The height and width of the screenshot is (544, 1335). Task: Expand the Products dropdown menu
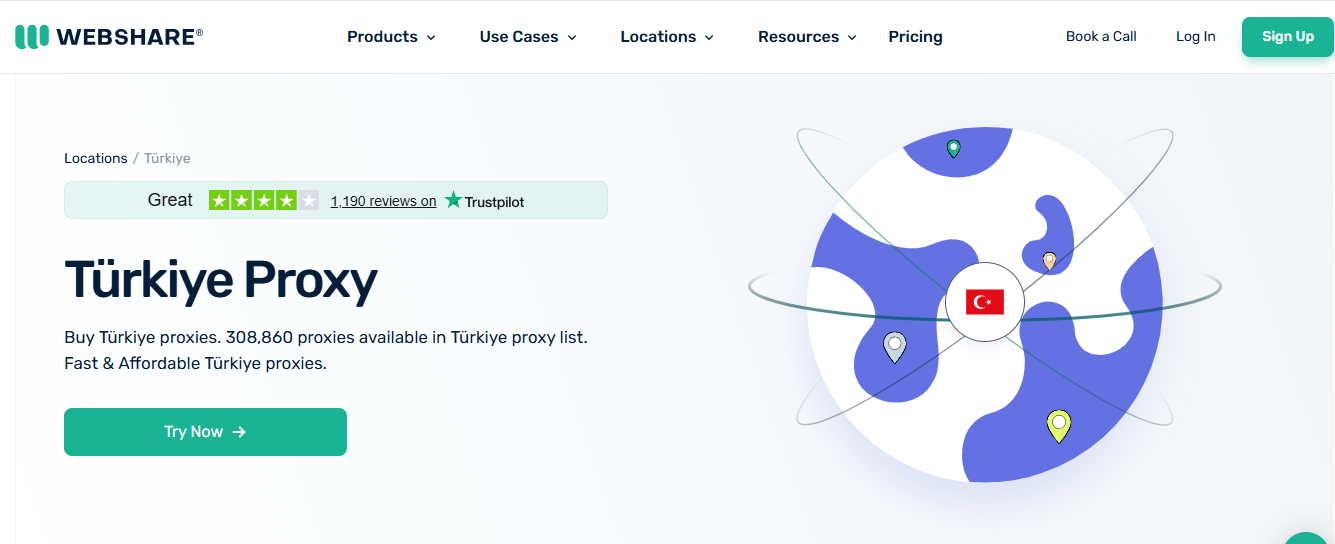click(392, 37)
